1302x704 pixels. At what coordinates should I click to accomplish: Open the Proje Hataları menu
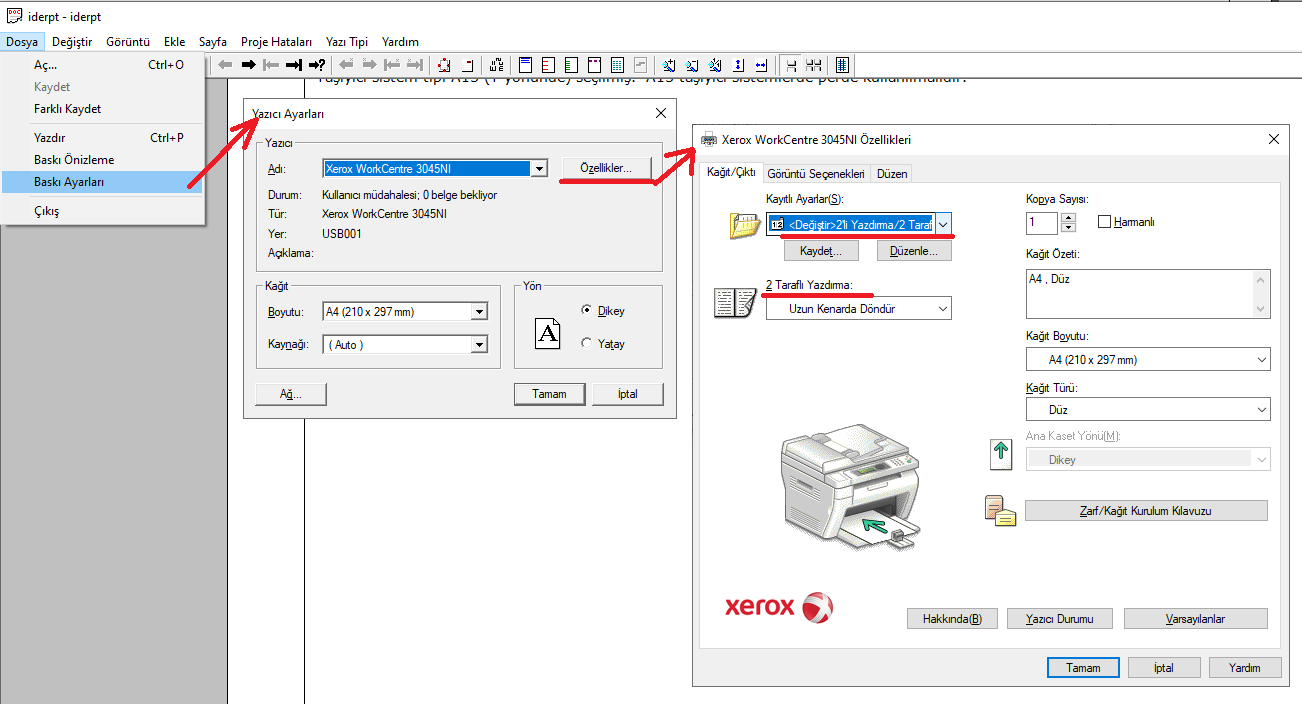277,42
